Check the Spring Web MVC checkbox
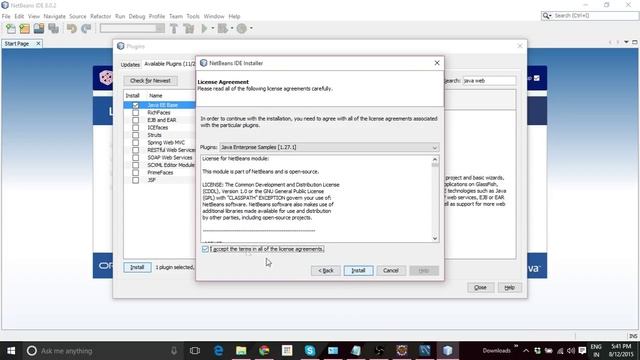 click(x=136, y=143)
